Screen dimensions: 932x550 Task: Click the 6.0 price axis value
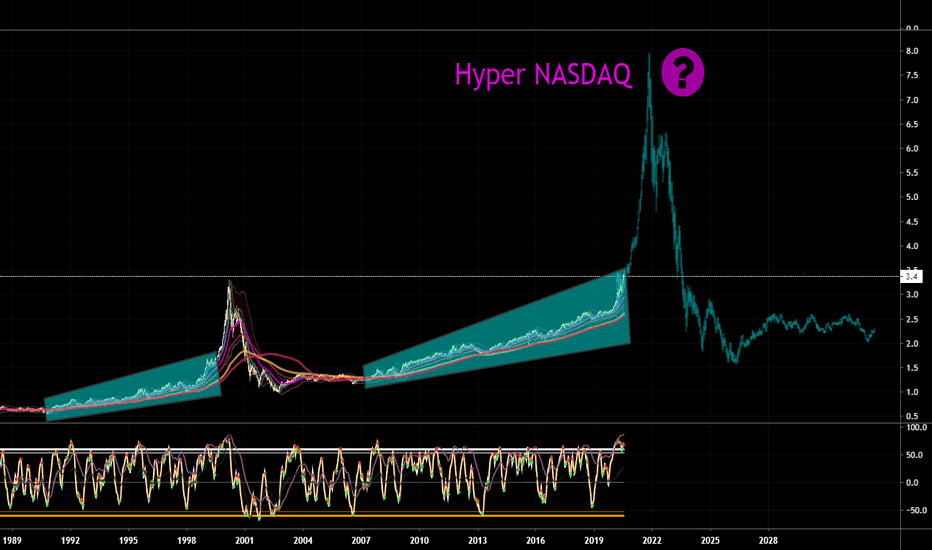click(x=912, y=149)
